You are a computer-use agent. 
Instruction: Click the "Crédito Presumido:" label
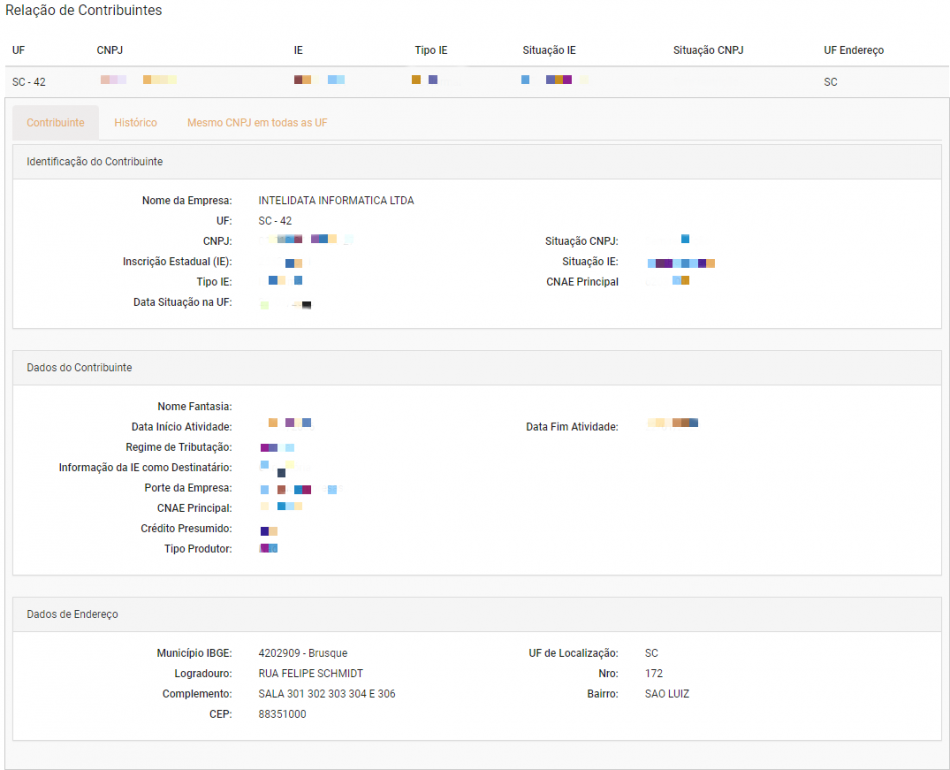[187, 528]
